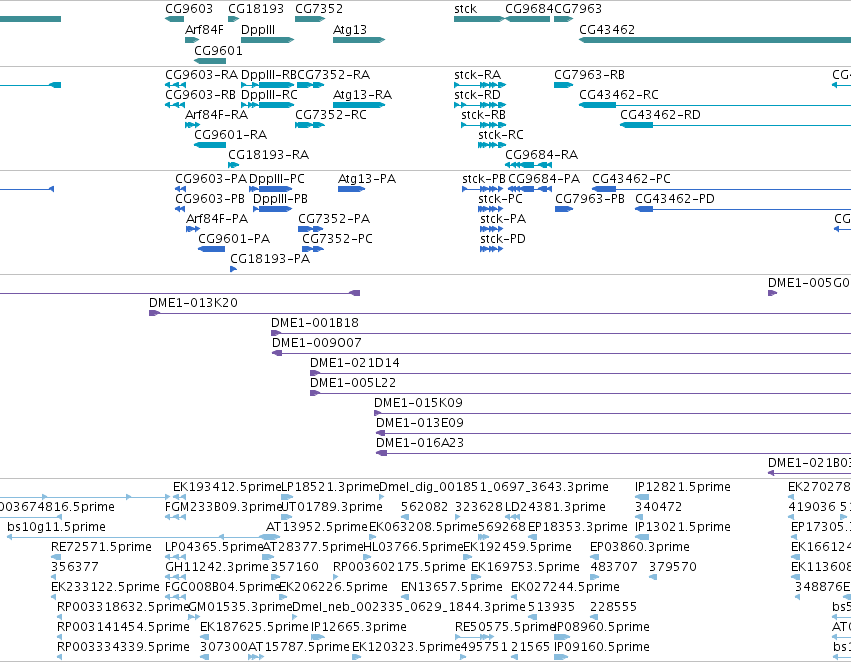Click transcript stck-RA
Image resolution: width=851 pixels, height=662 pixels.
[480, 85]
